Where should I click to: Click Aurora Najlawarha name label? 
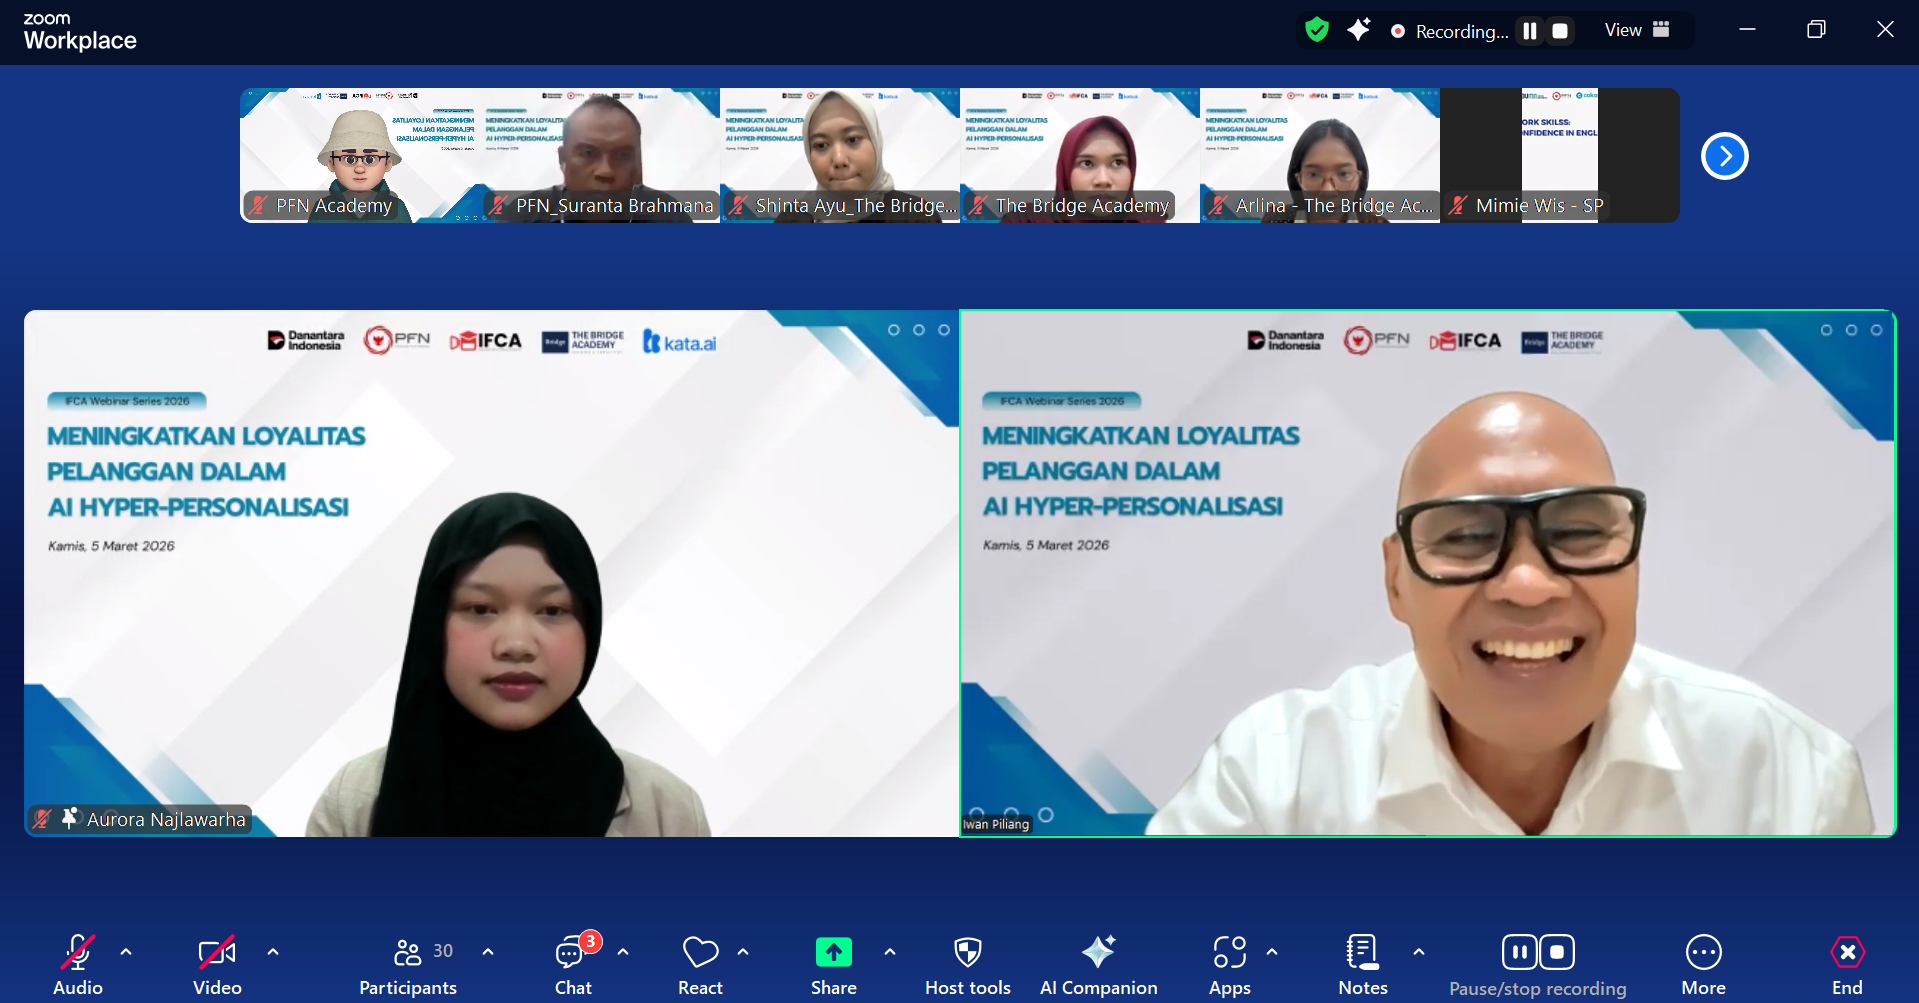(x=166, y=820)
